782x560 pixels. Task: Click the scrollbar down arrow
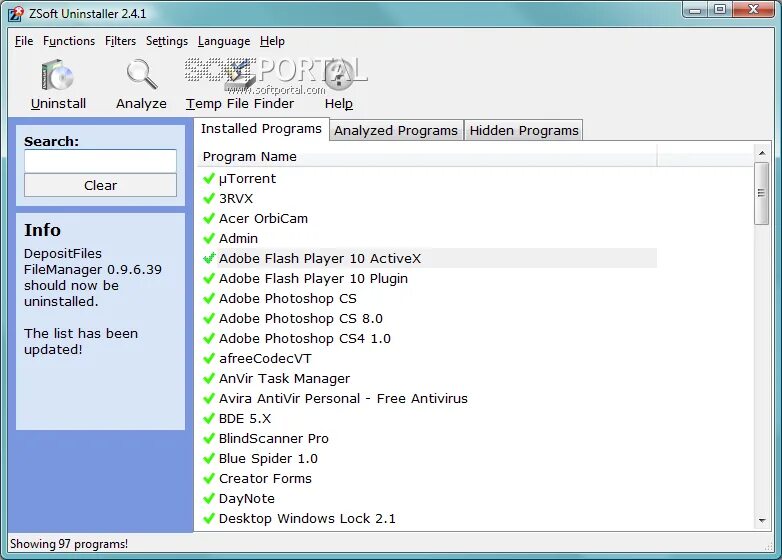pos(762,521)
